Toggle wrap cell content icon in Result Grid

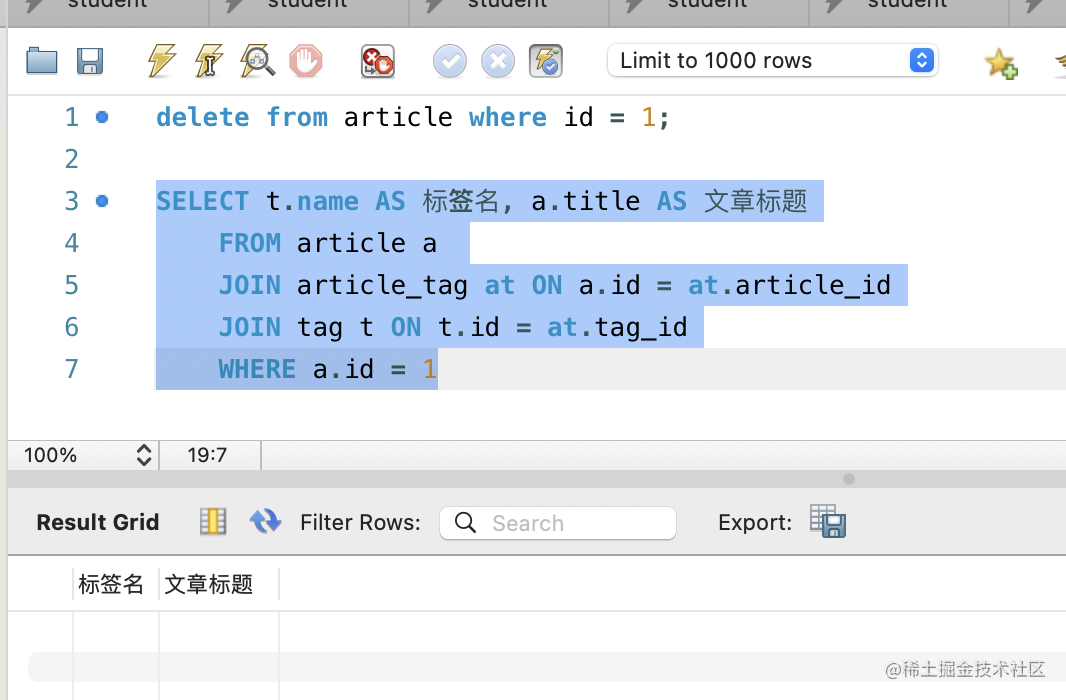[x=213, y=522]
